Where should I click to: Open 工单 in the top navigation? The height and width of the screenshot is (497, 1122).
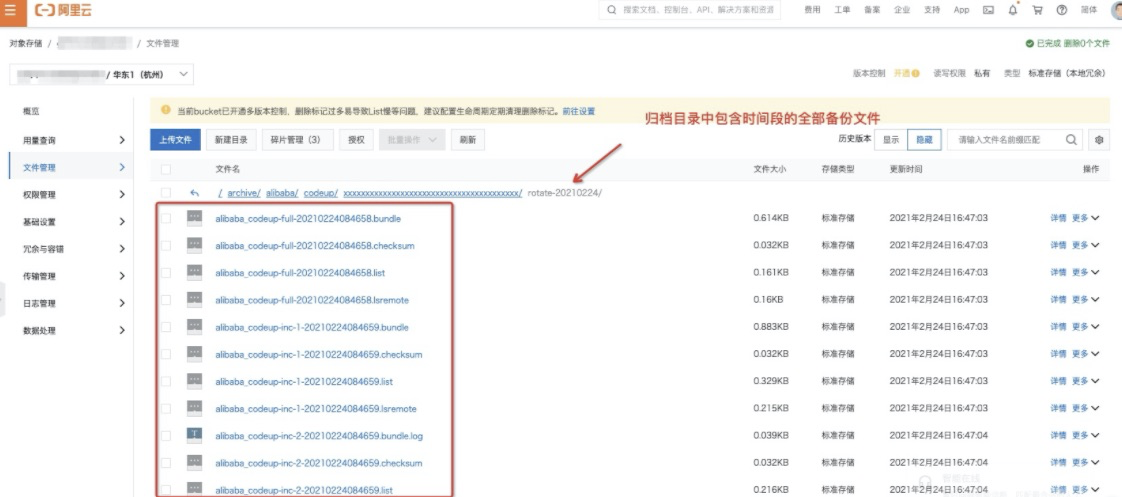click(x=842, y=10)
